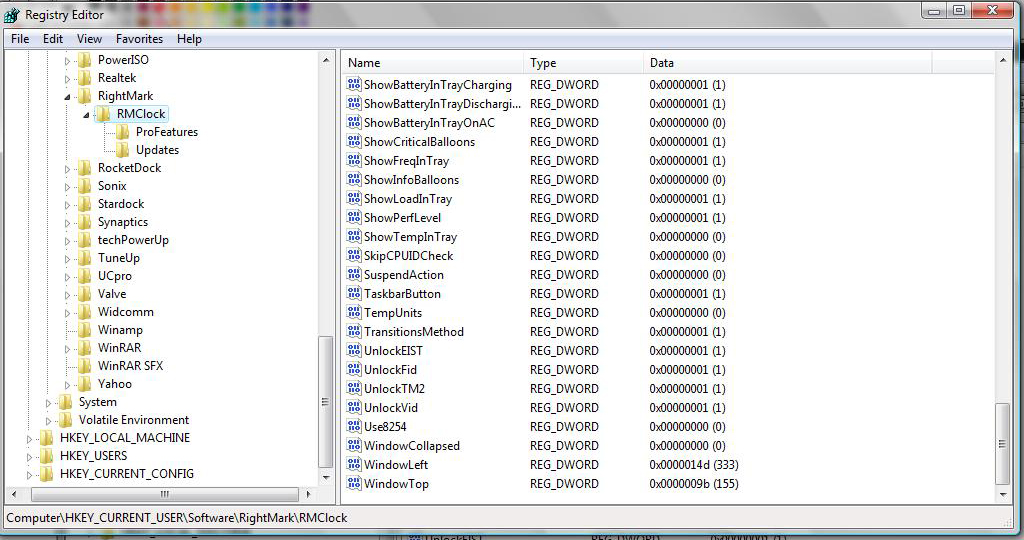
Task: Collapse the RightMark key
Action: click(67, 97)
